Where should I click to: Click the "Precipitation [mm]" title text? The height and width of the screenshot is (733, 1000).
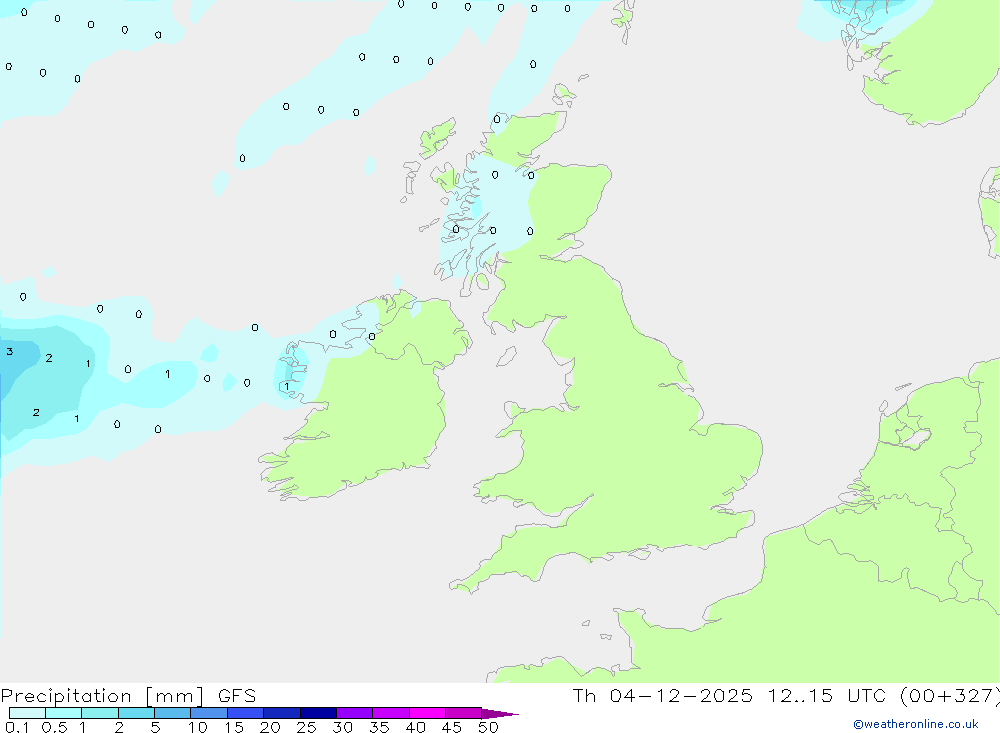point(102,696)
